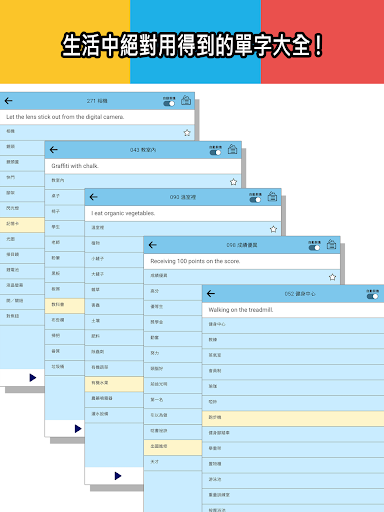Tap the '093' title in the third header
The height and width of the screenshot is (512, 384).
coord(183,197)
